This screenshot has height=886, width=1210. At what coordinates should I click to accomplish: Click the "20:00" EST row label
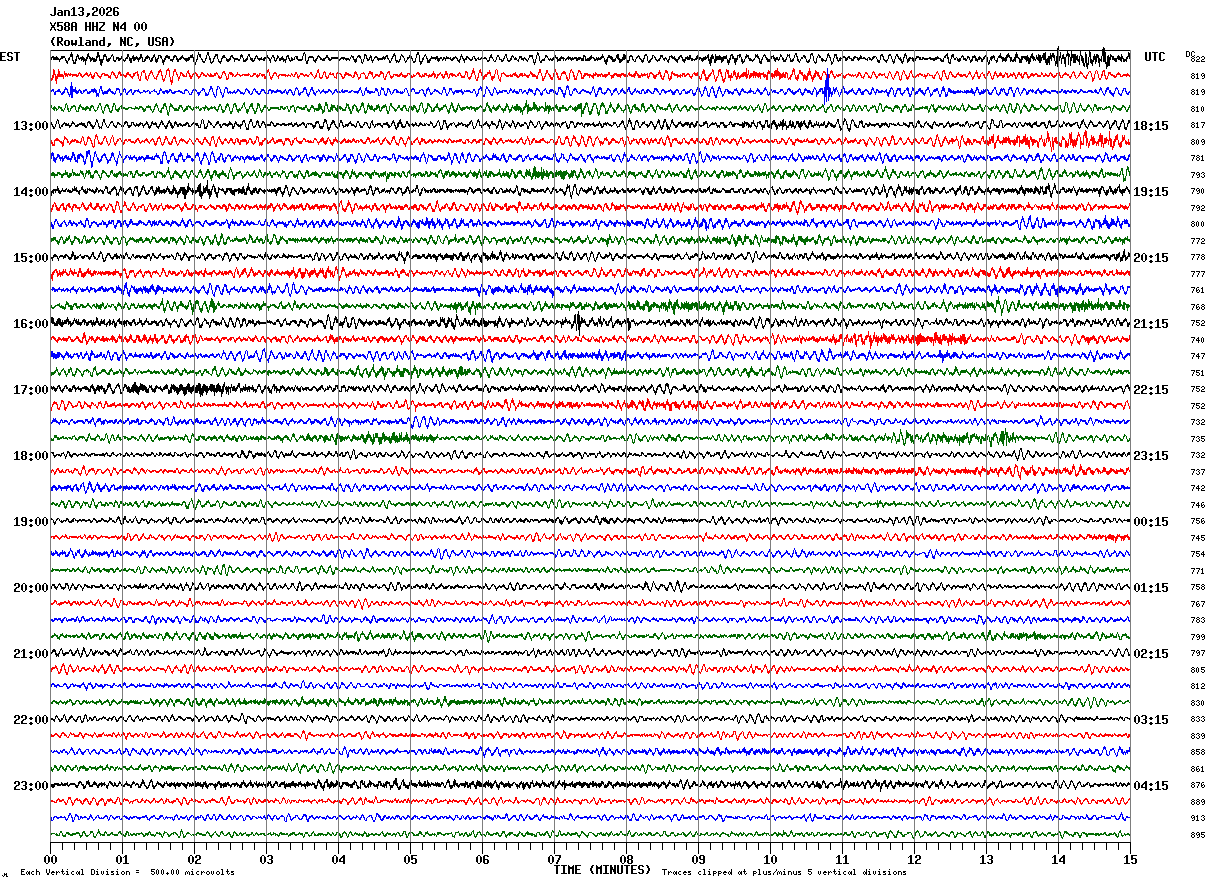pos(30,588)
